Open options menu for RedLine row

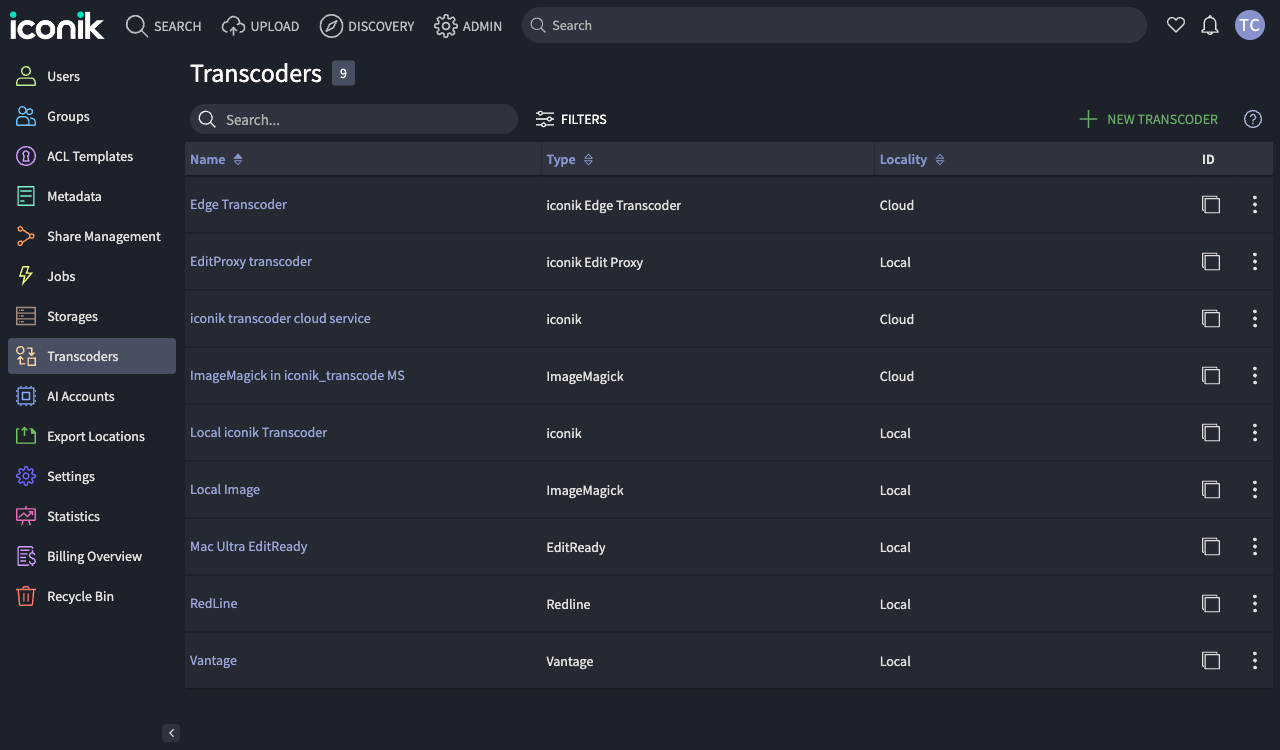pyautogui.click(x=1255, y=604)
